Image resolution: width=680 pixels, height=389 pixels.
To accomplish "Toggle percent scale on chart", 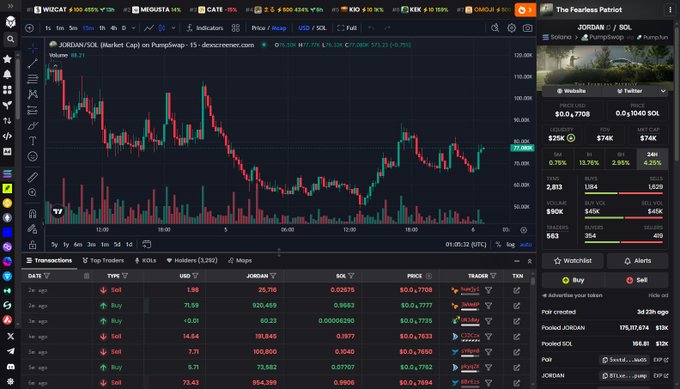I will [498, 245].
